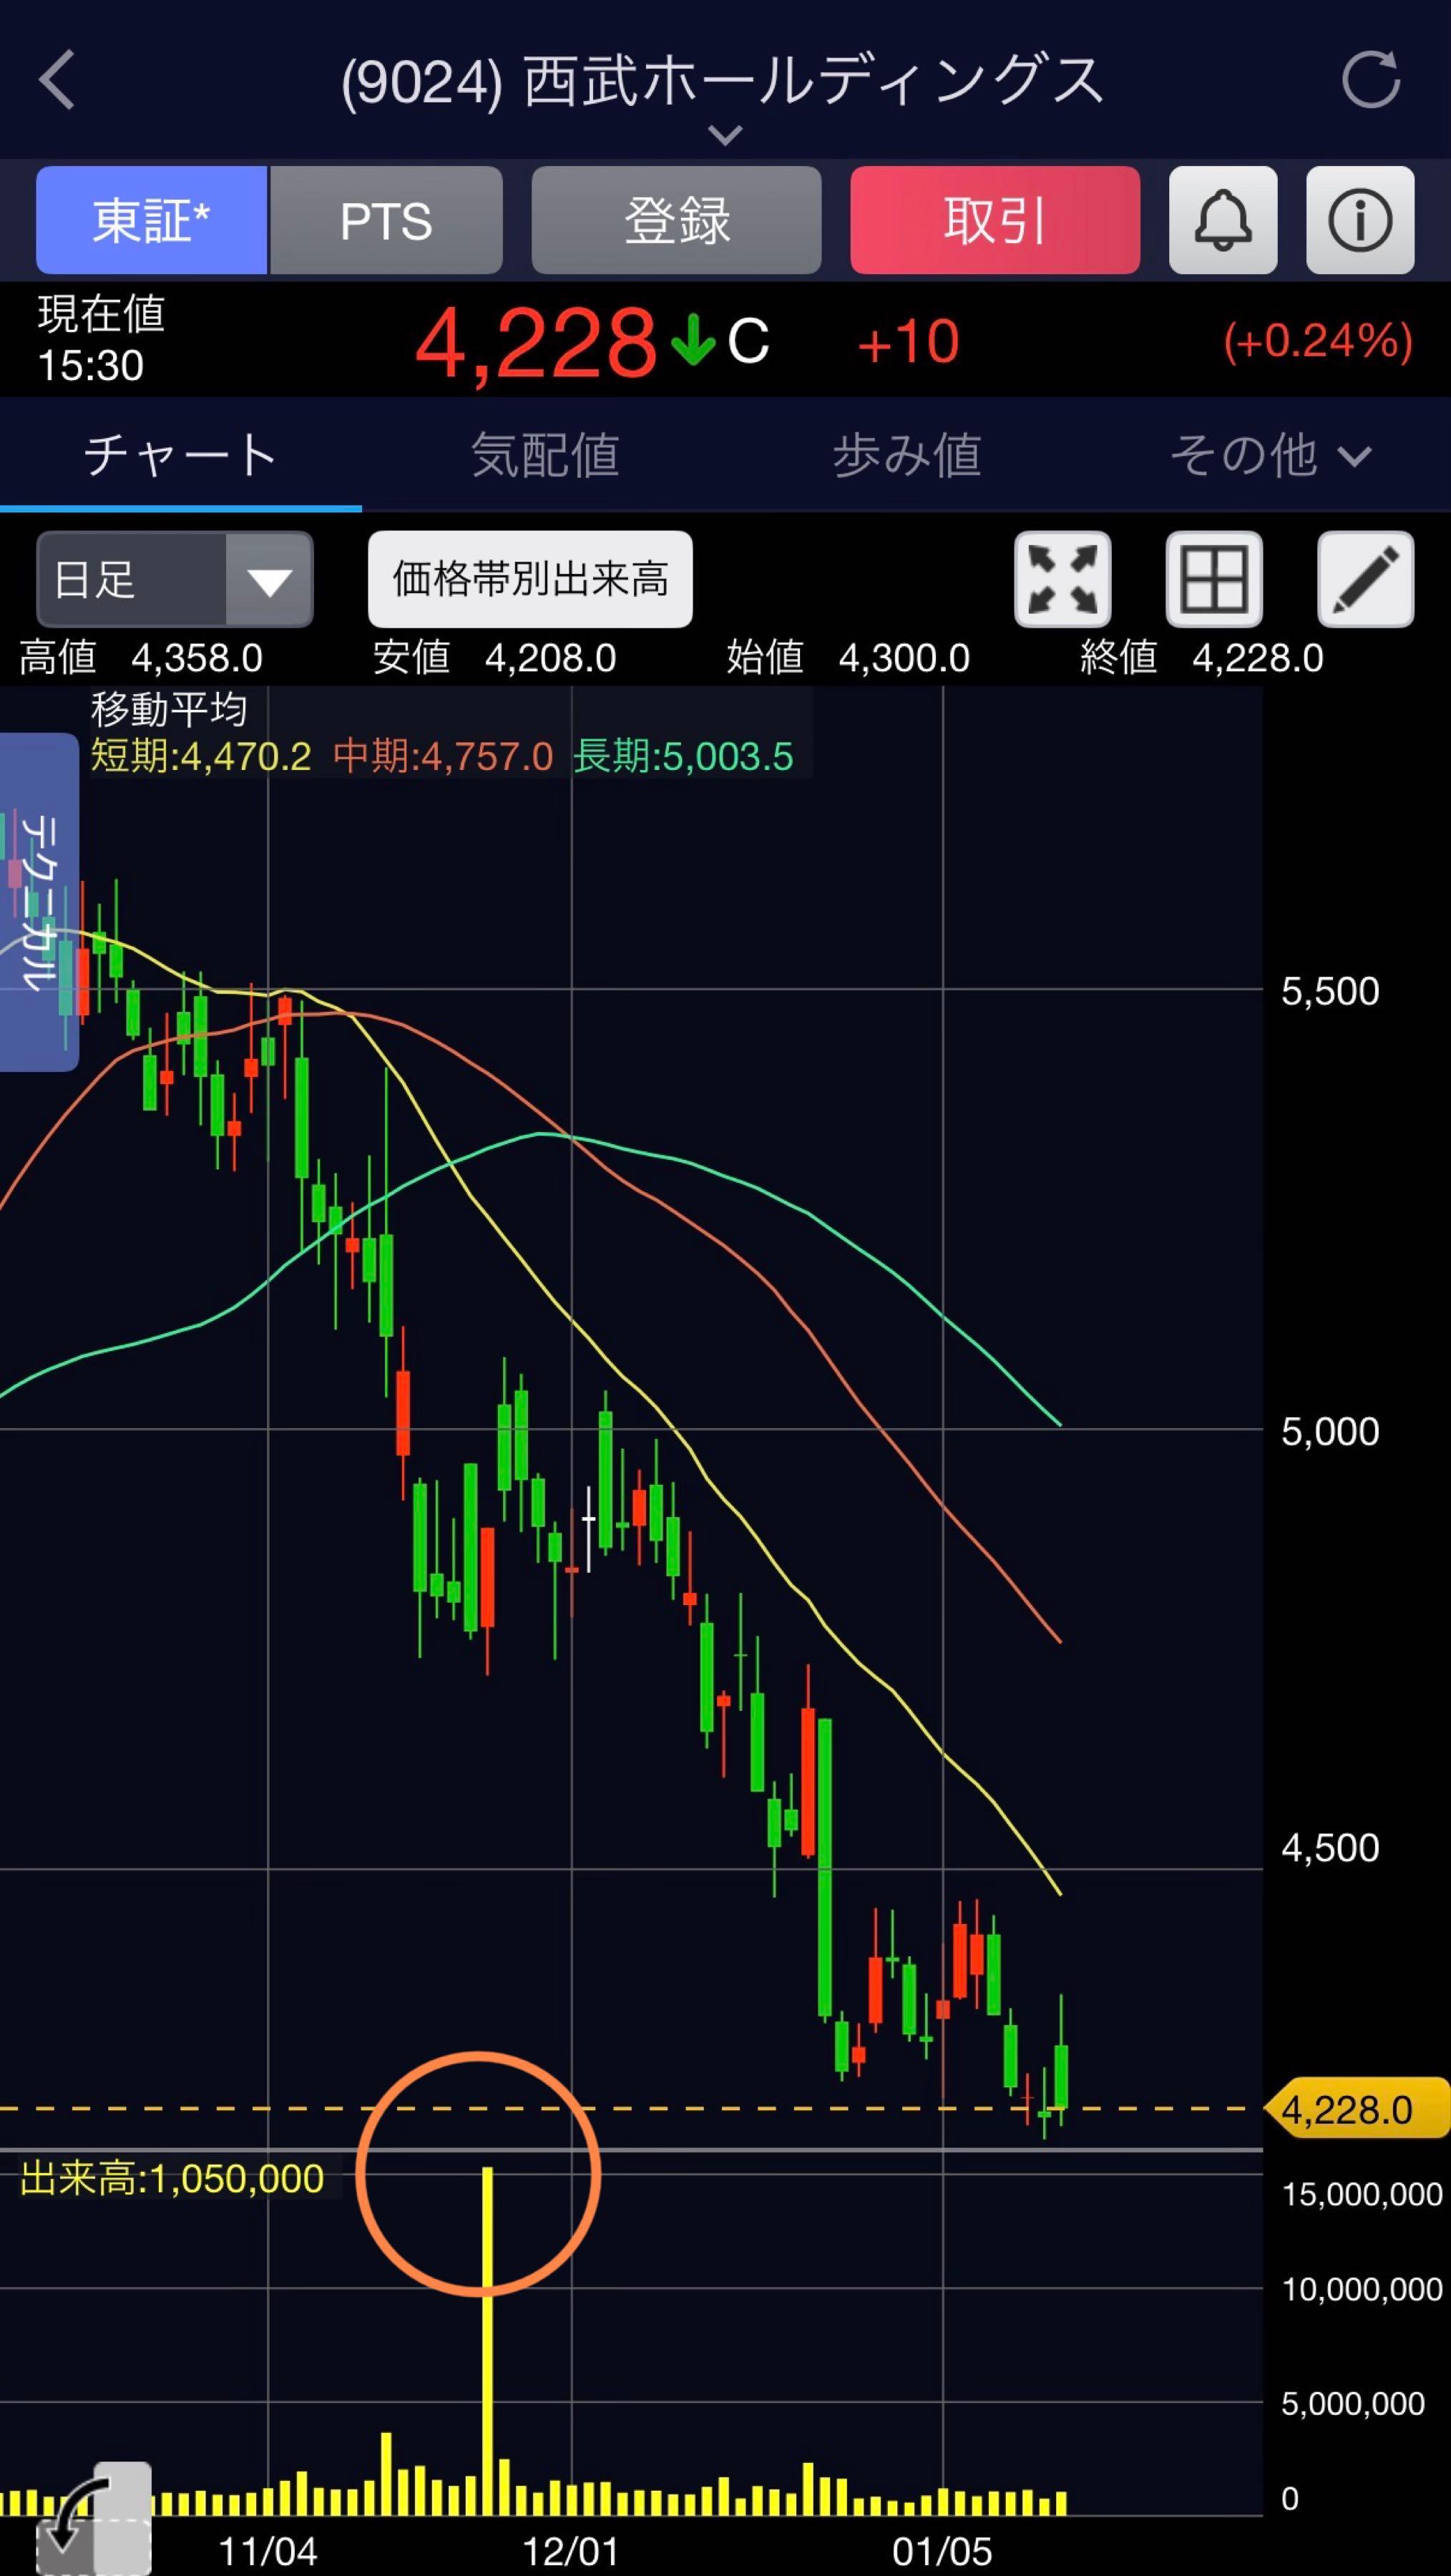Open the 日足 timeframe dropdown
Screen dimensions: 1451x2576
(x=174, y=579)
